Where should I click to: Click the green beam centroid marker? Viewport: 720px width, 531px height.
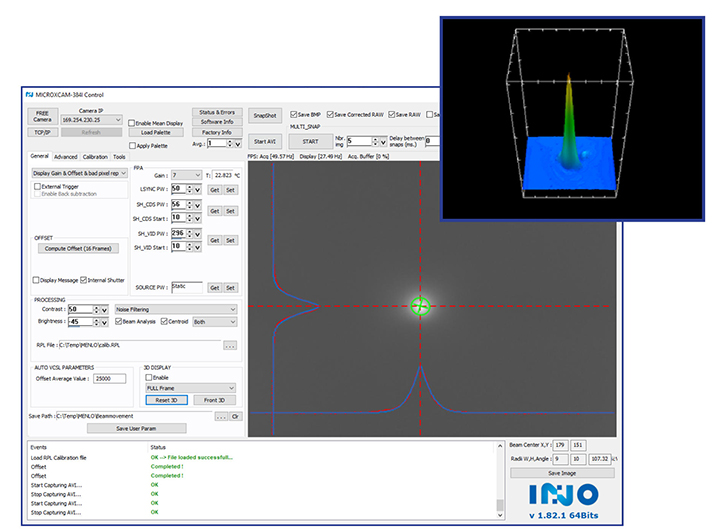pos(420,306)
